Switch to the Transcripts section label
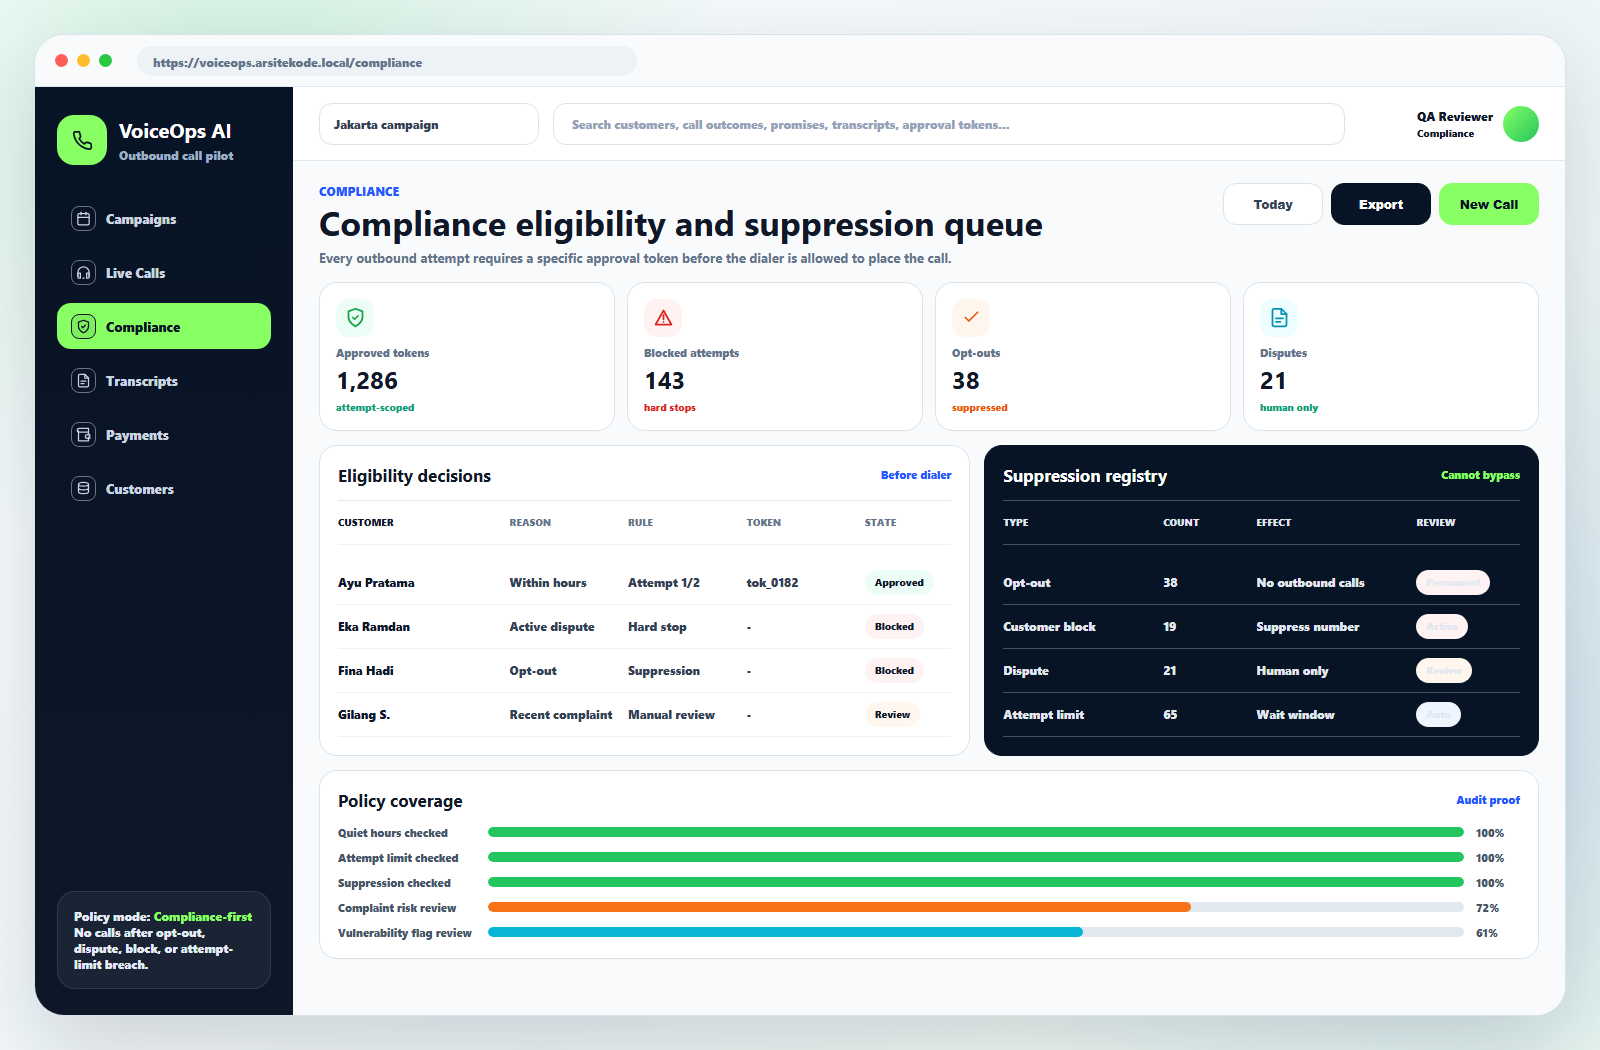 coord(142,381)
